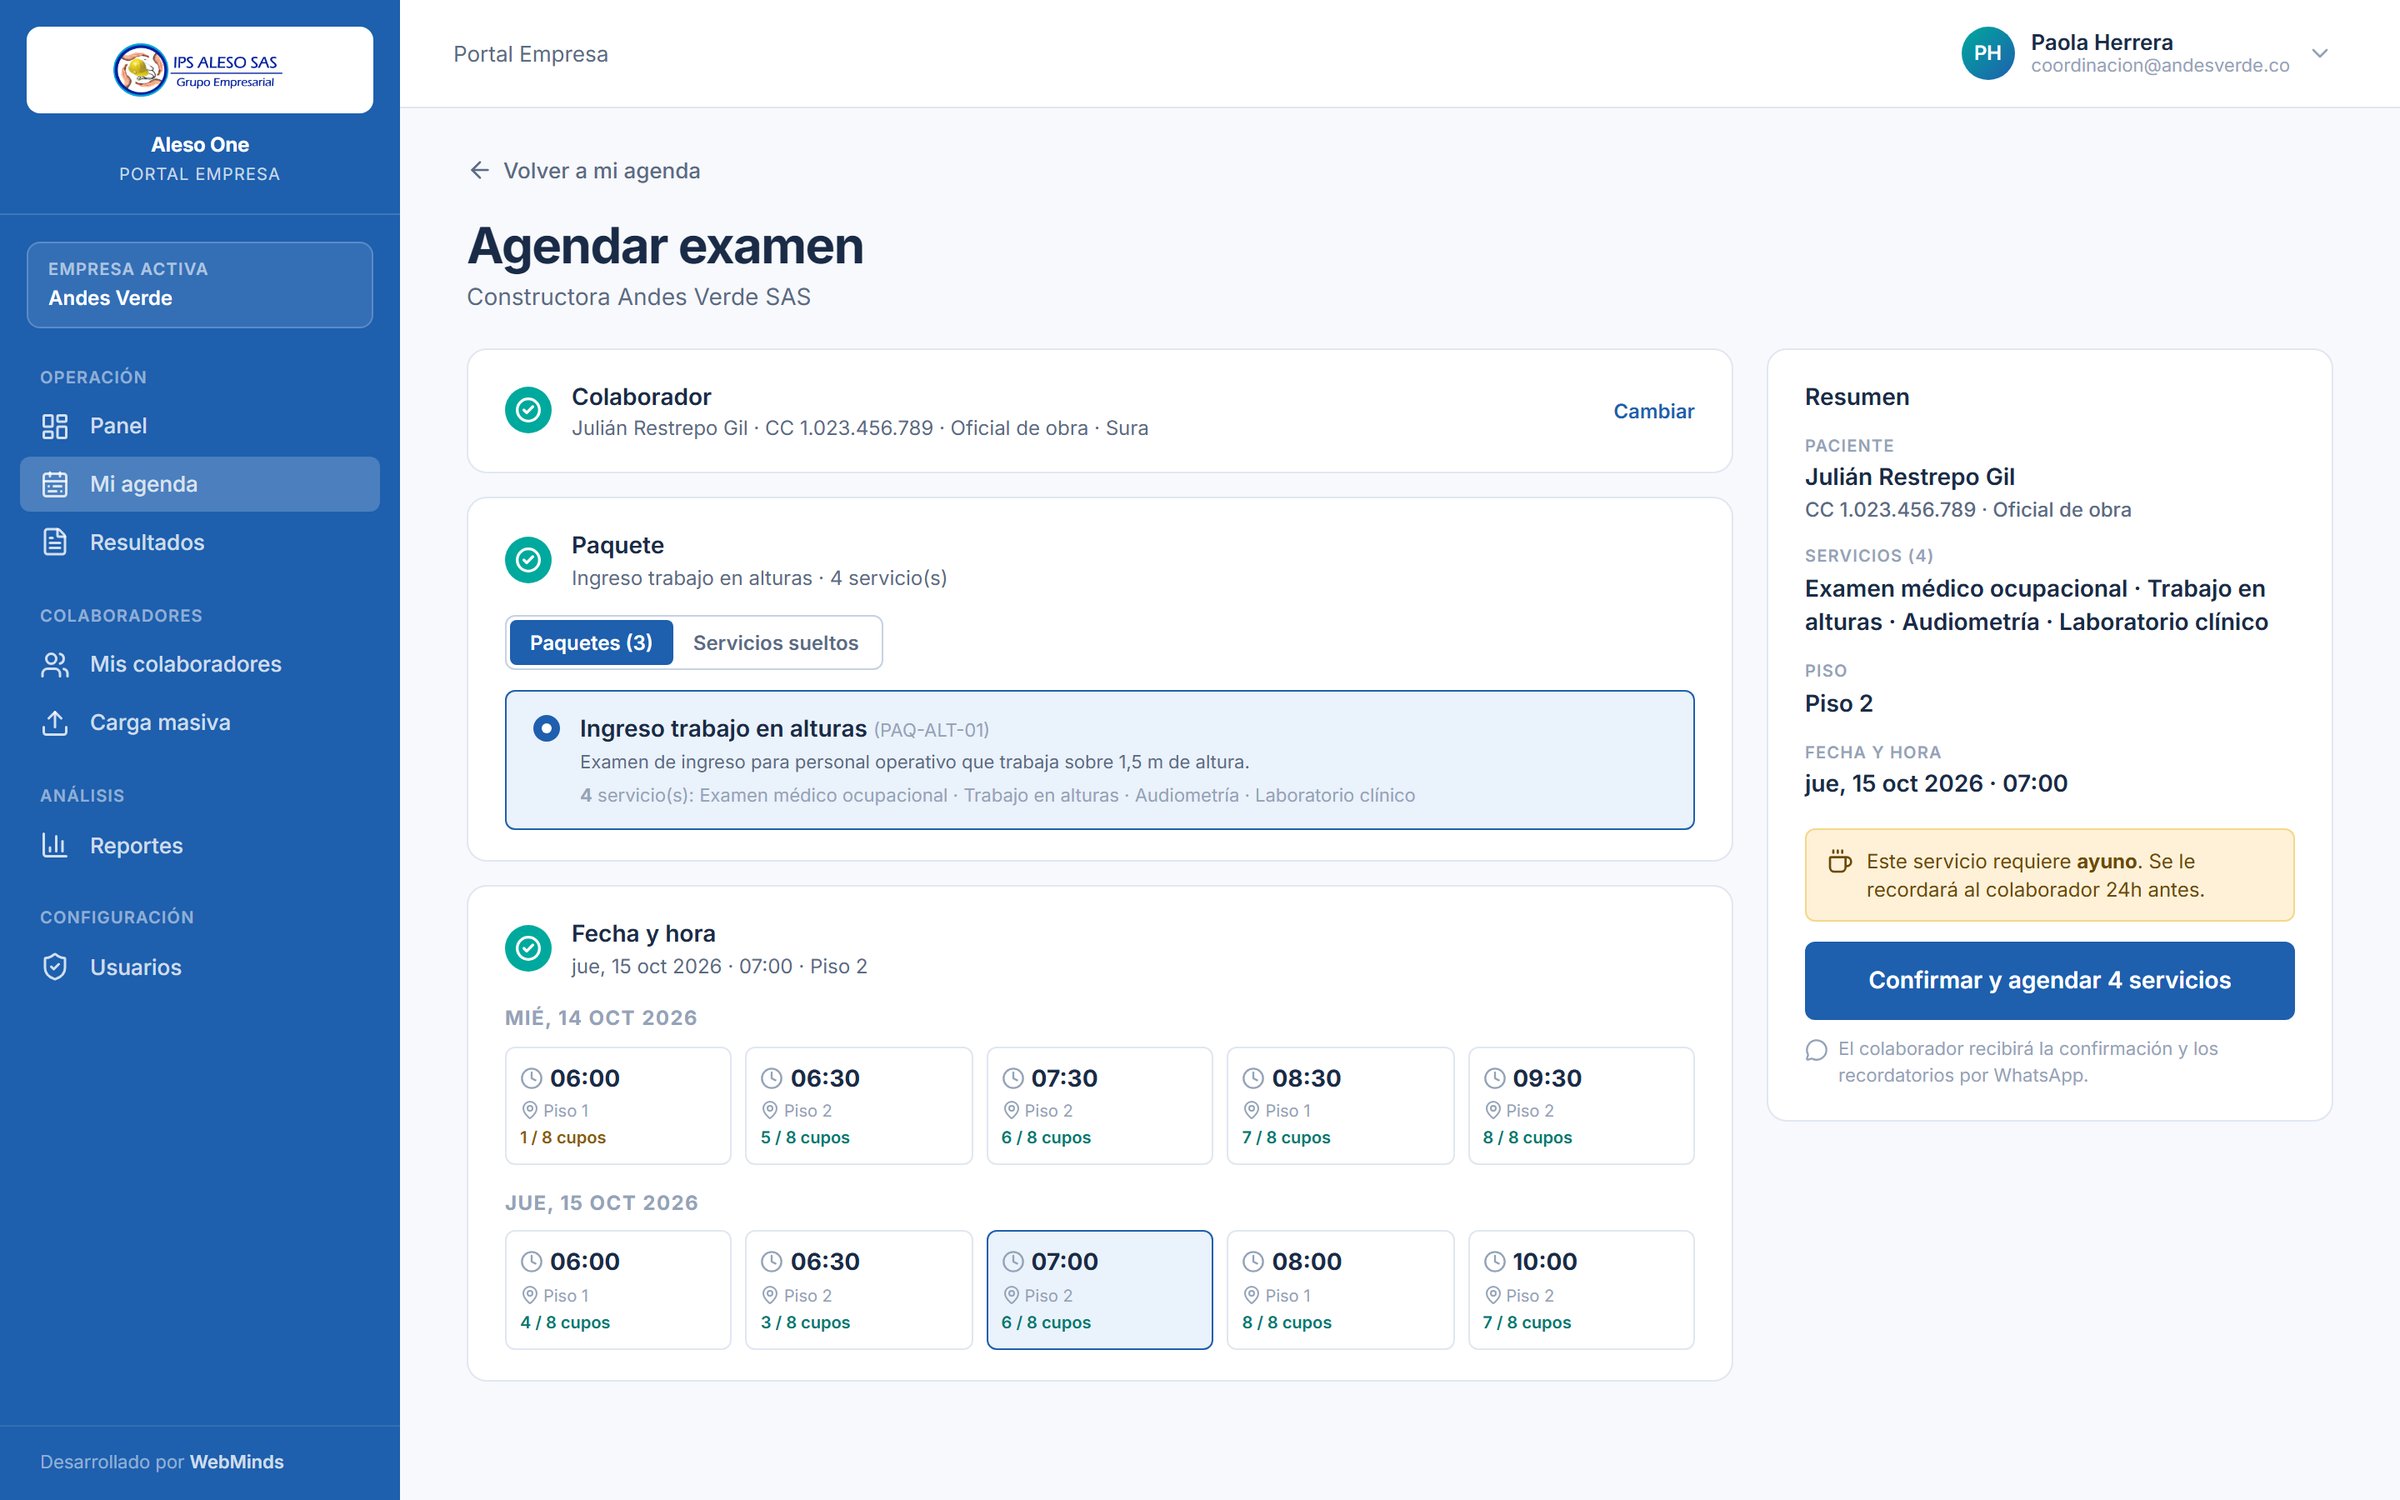Click the Panel dashboard icon in sidebar

tap(55, 426)
